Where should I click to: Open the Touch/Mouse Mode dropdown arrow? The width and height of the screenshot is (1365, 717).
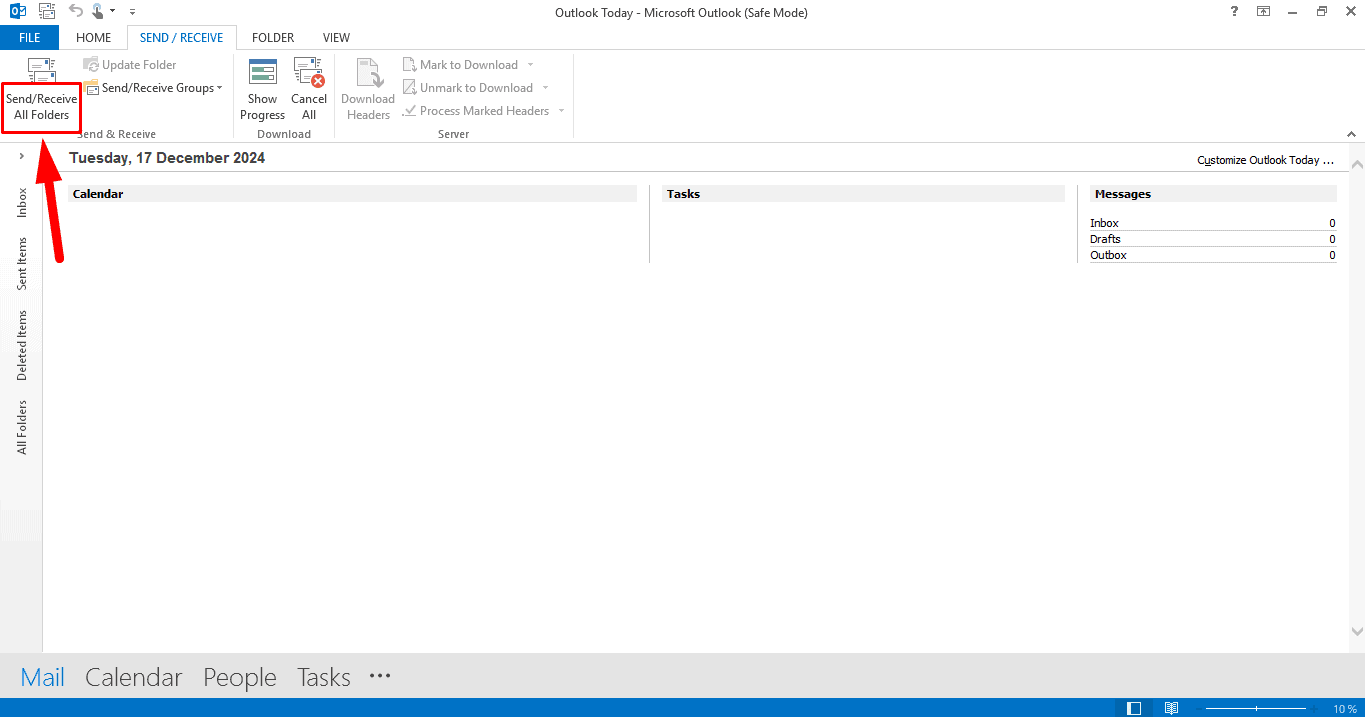tap(112, 12)
